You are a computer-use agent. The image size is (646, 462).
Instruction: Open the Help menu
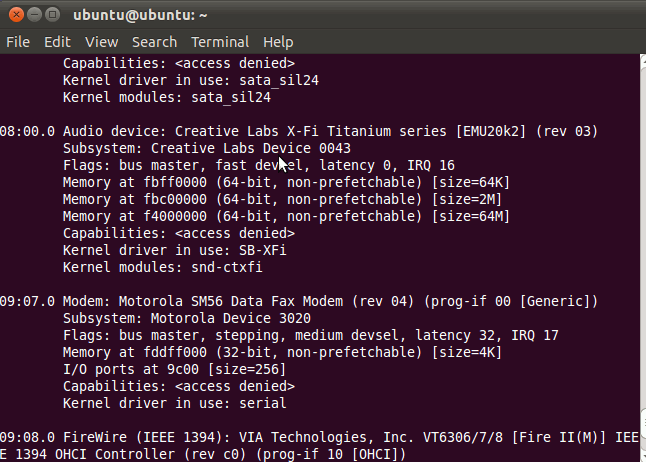278,42
